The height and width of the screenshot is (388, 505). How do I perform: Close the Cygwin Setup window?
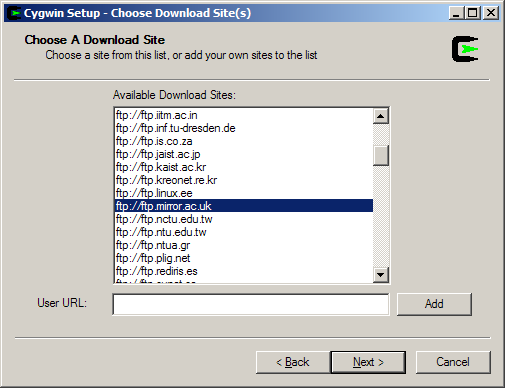[x=491, y=13]
